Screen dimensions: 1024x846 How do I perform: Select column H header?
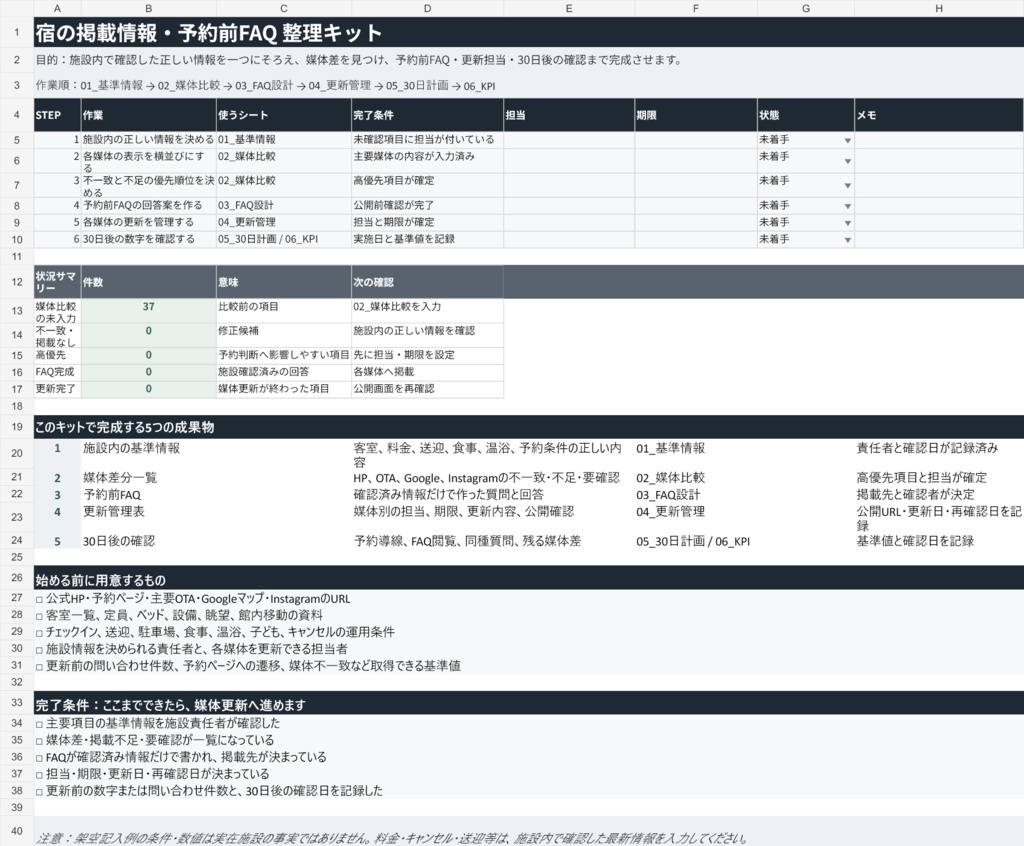tap(938, 8)
